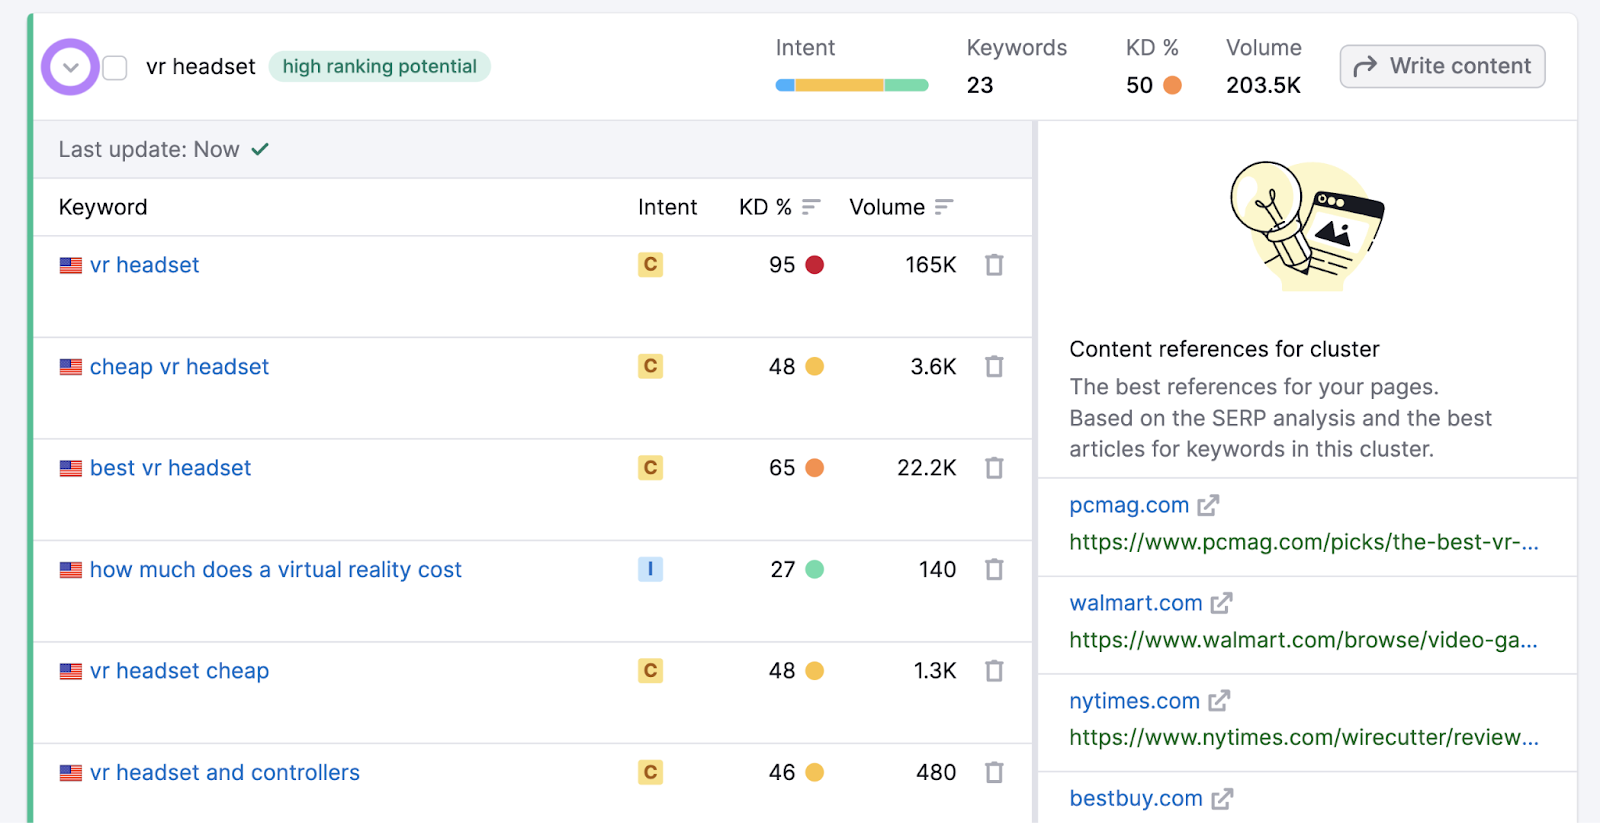The width and height of the screenshot is (1600, 823).
Task: Click trash icon for 'vr headset cheap'
Action: (x=993, y=671)
